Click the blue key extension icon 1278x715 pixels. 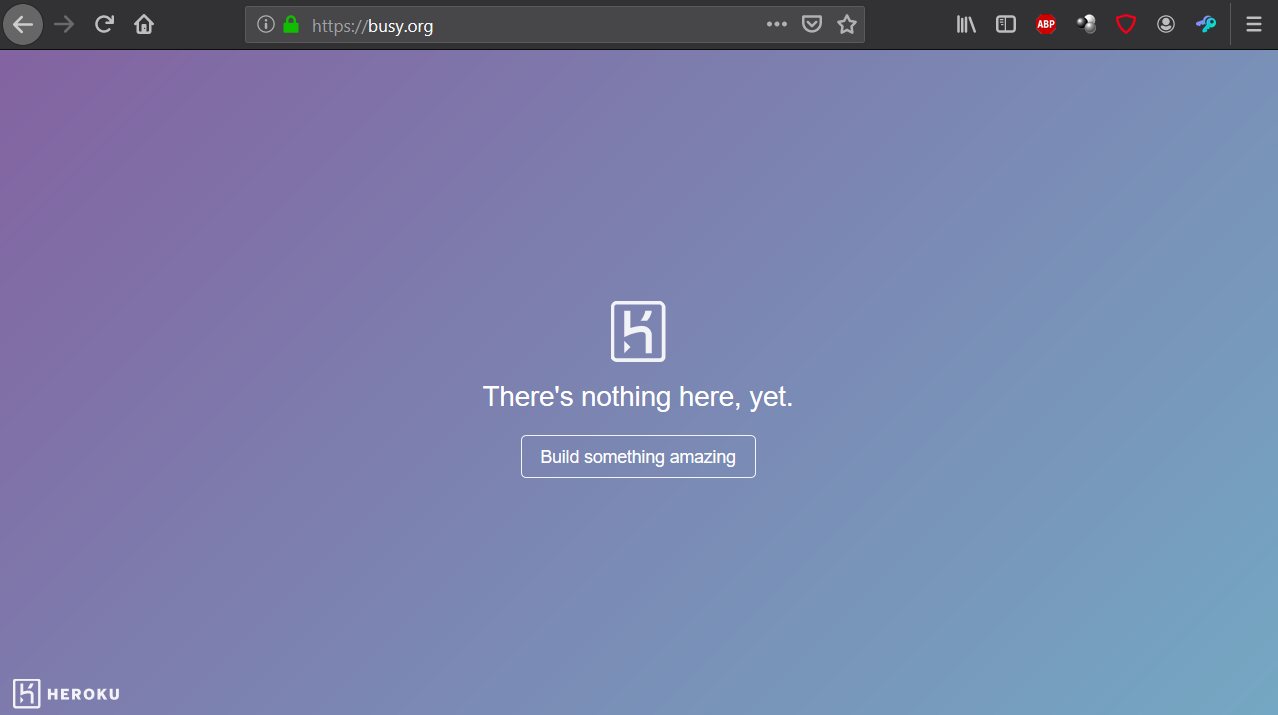1206,24
